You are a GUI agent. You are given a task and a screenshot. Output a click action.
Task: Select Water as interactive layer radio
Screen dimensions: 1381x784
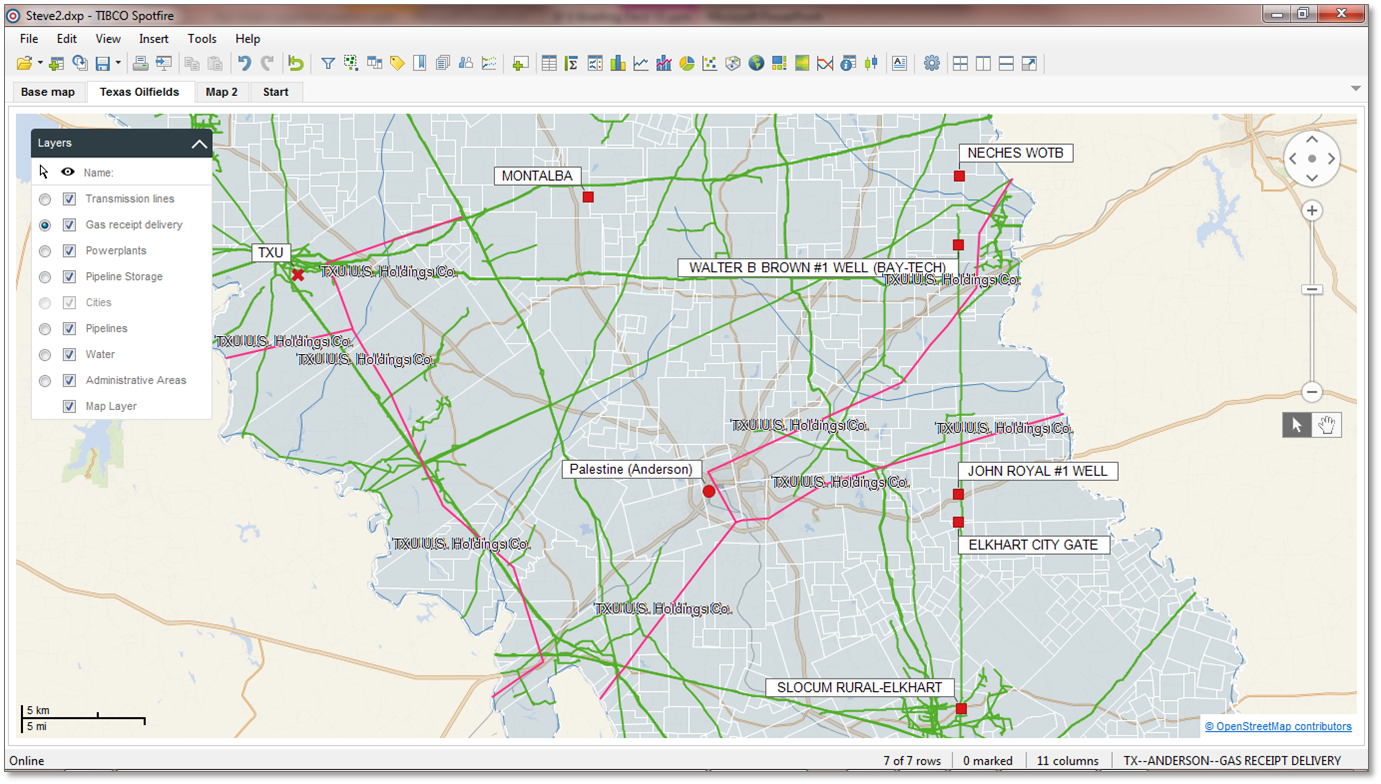(x=45, y=356)
